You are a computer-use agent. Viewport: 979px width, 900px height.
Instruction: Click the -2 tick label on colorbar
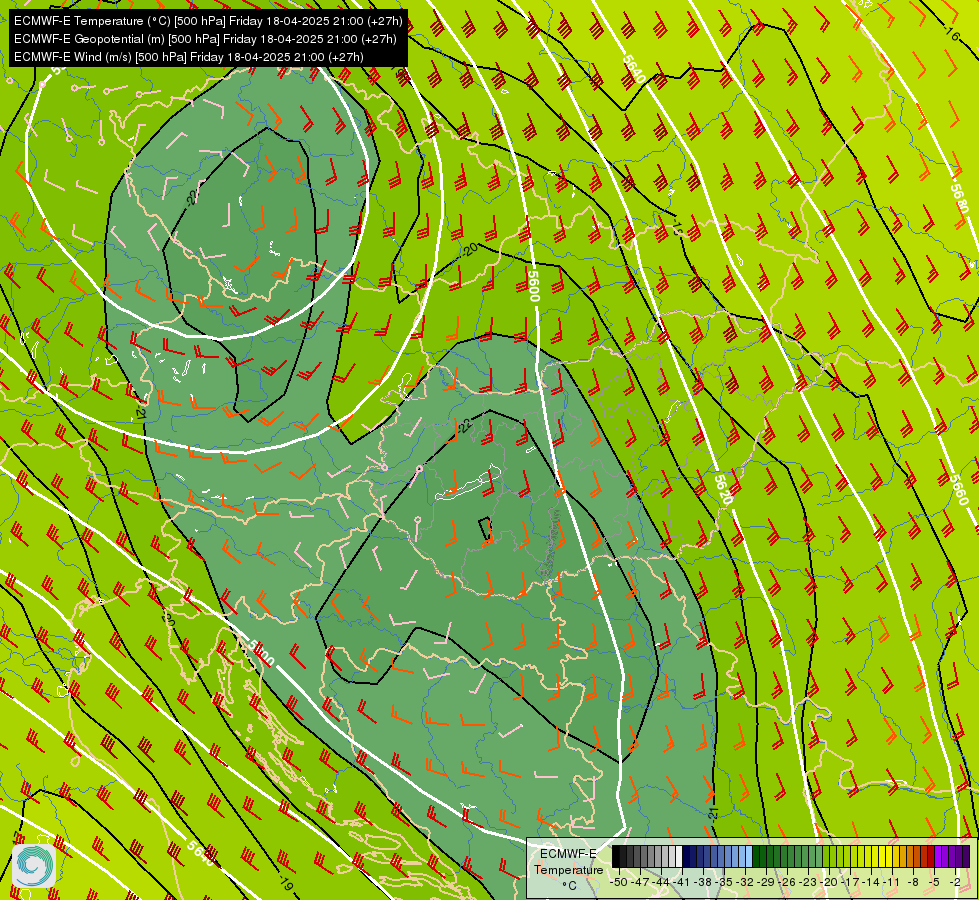[956, 882]
